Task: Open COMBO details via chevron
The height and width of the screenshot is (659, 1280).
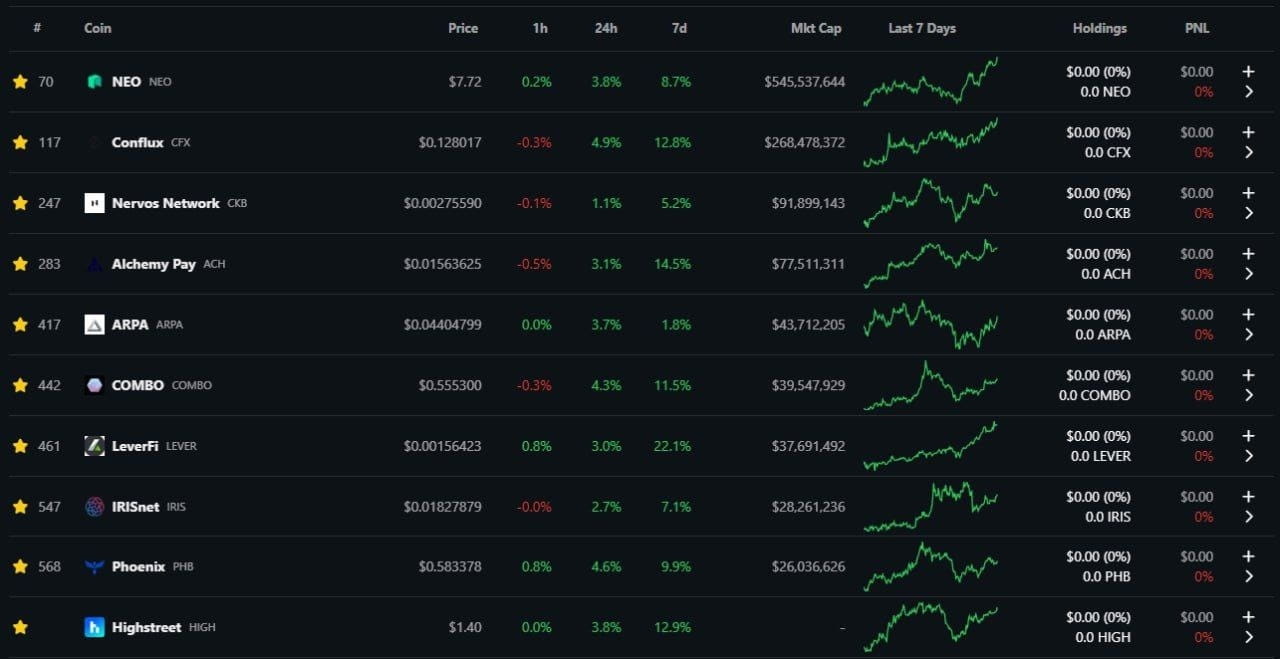Action: [x=1249, y=395]
